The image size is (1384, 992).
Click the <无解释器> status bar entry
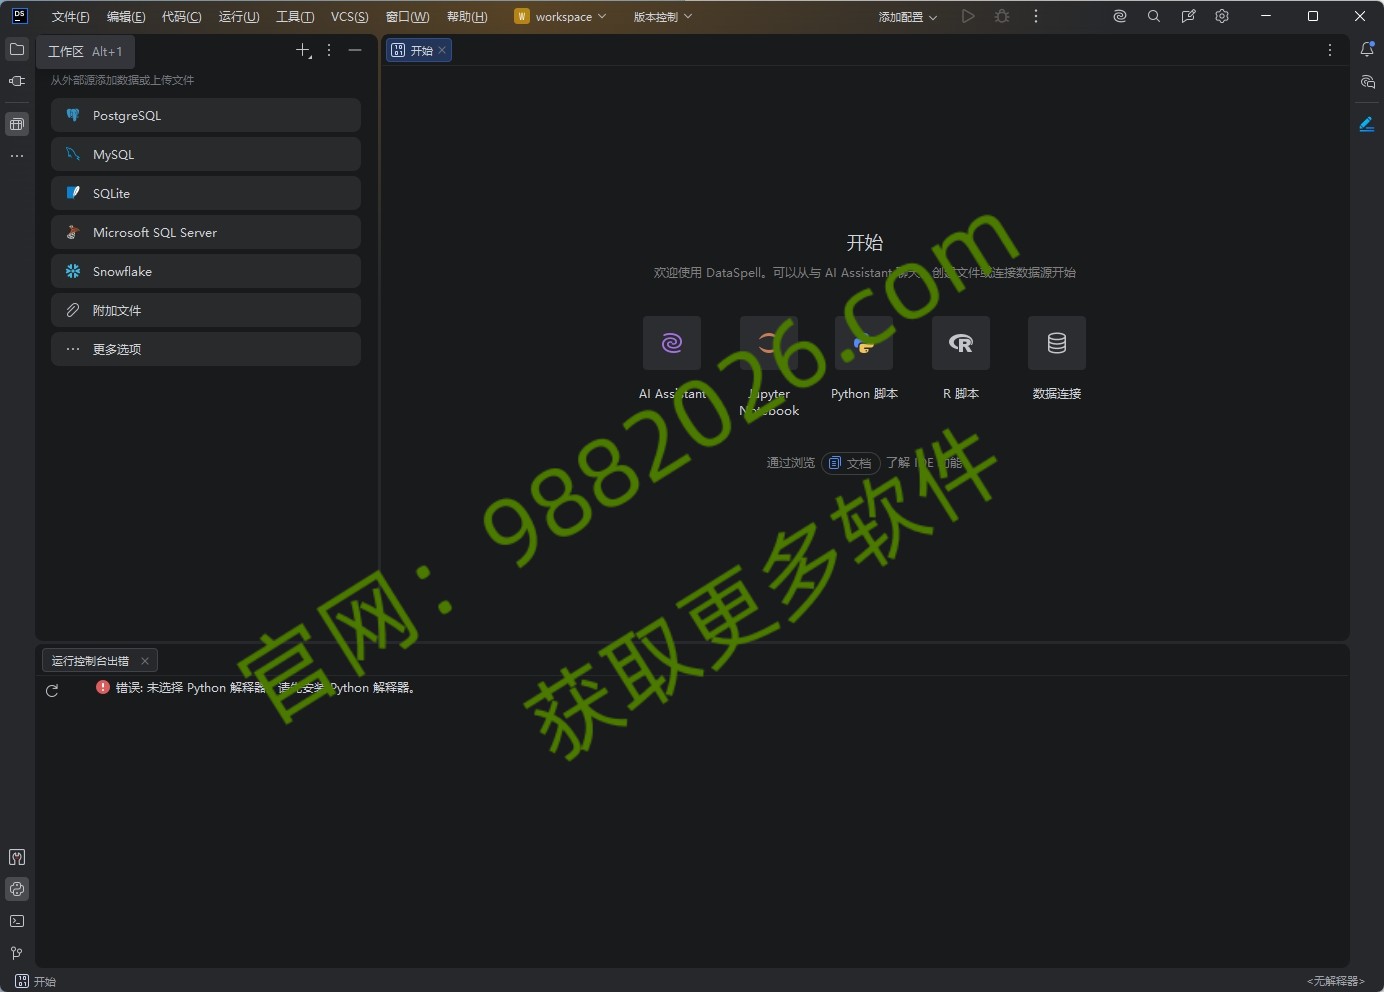pos(1336,981)
